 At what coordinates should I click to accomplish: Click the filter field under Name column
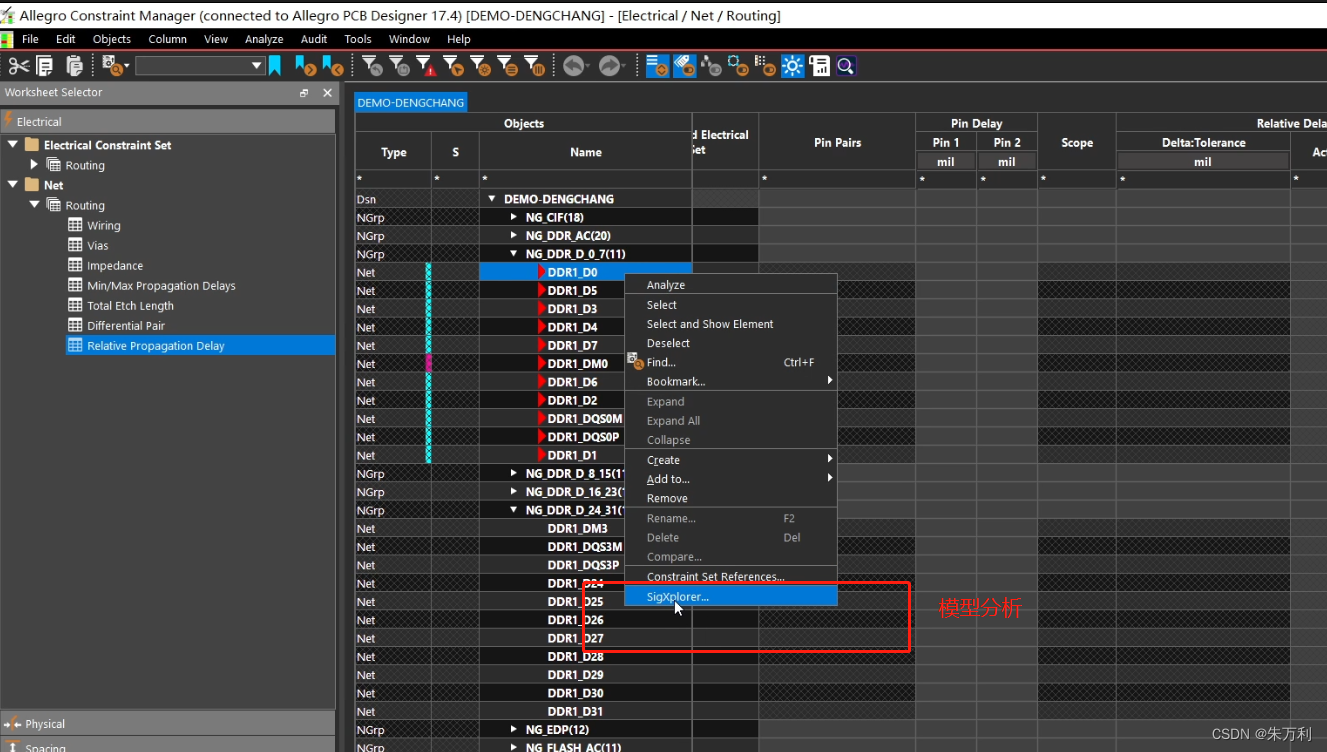(x=585, y=180)
